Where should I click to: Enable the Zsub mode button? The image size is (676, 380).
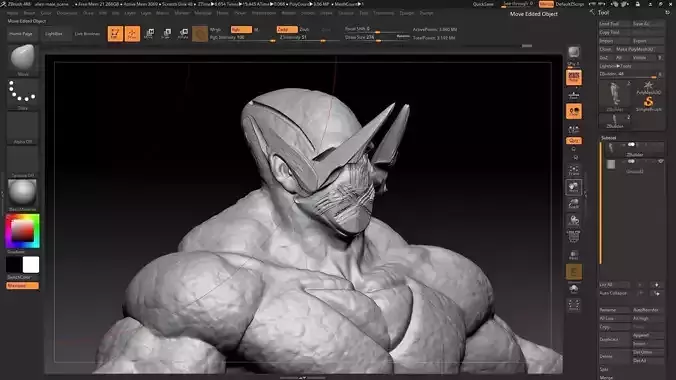click(304, 29)
